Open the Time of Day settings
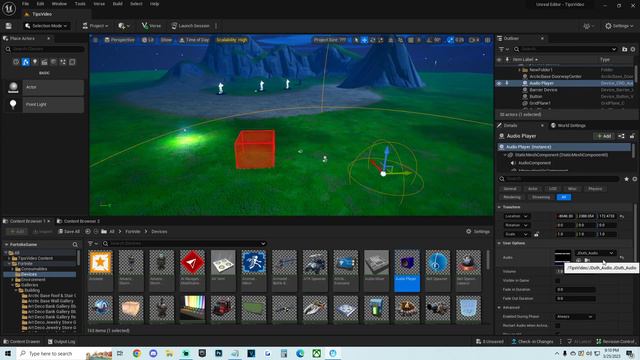 coord(194,40)
